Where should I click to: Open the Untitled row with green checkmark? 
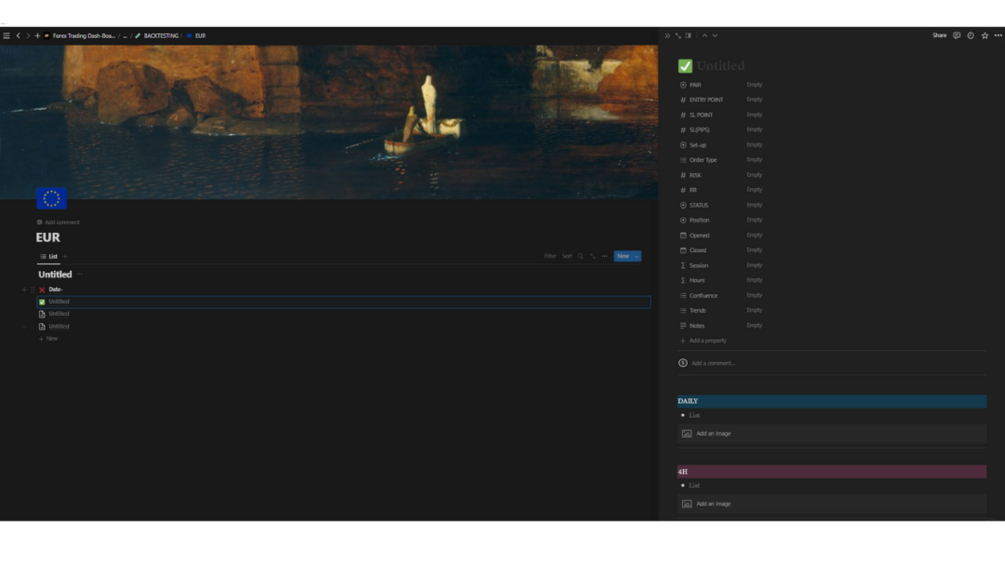point(344,302)
